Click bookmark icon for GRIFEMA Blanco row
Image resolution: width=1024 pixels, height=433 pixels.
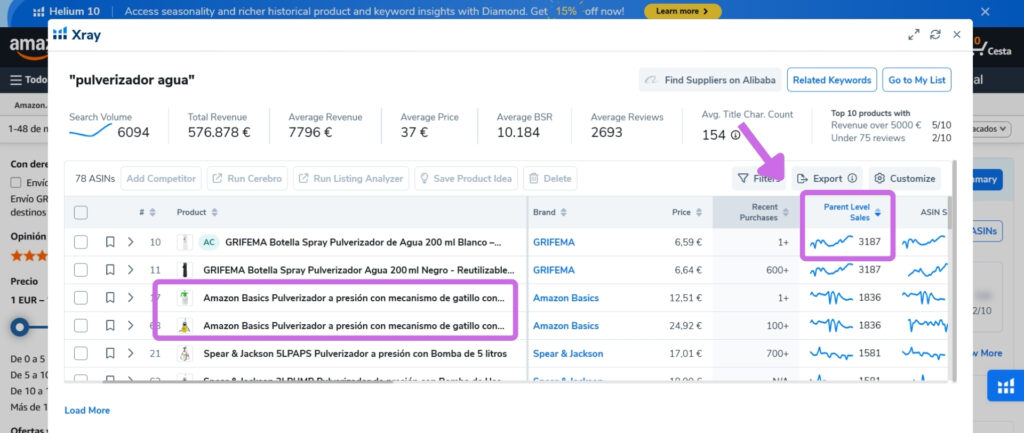110,242
